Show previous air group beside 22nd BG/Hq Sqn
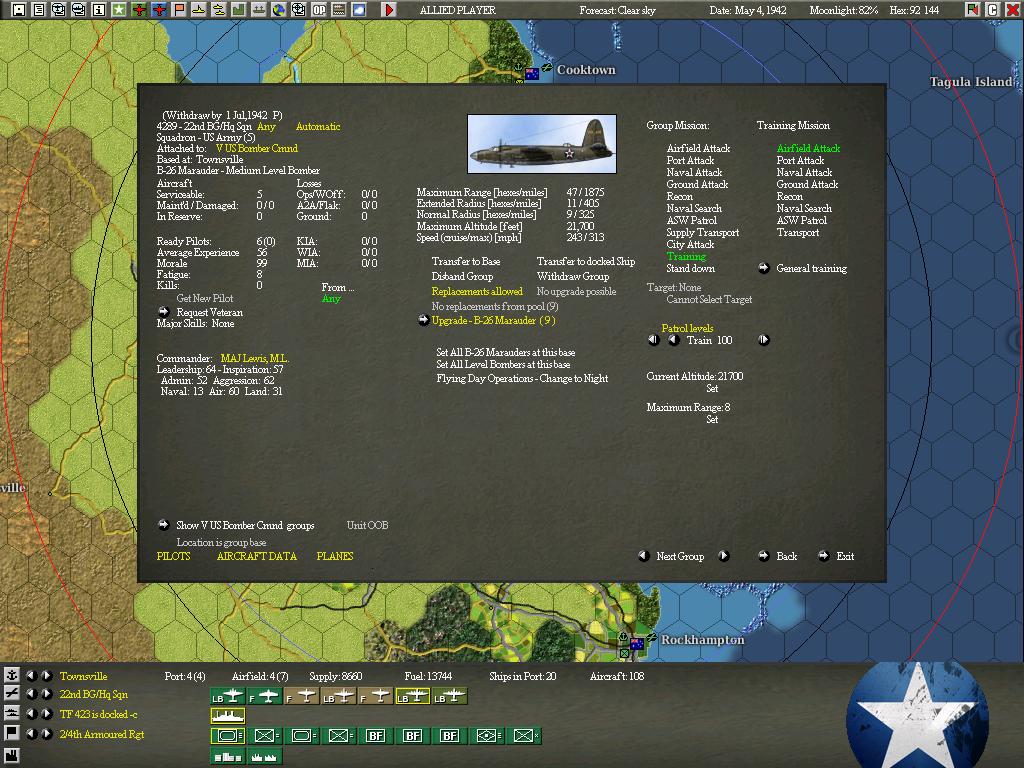The width and height of the screenshot is (1024, 768). coord(31,694)
